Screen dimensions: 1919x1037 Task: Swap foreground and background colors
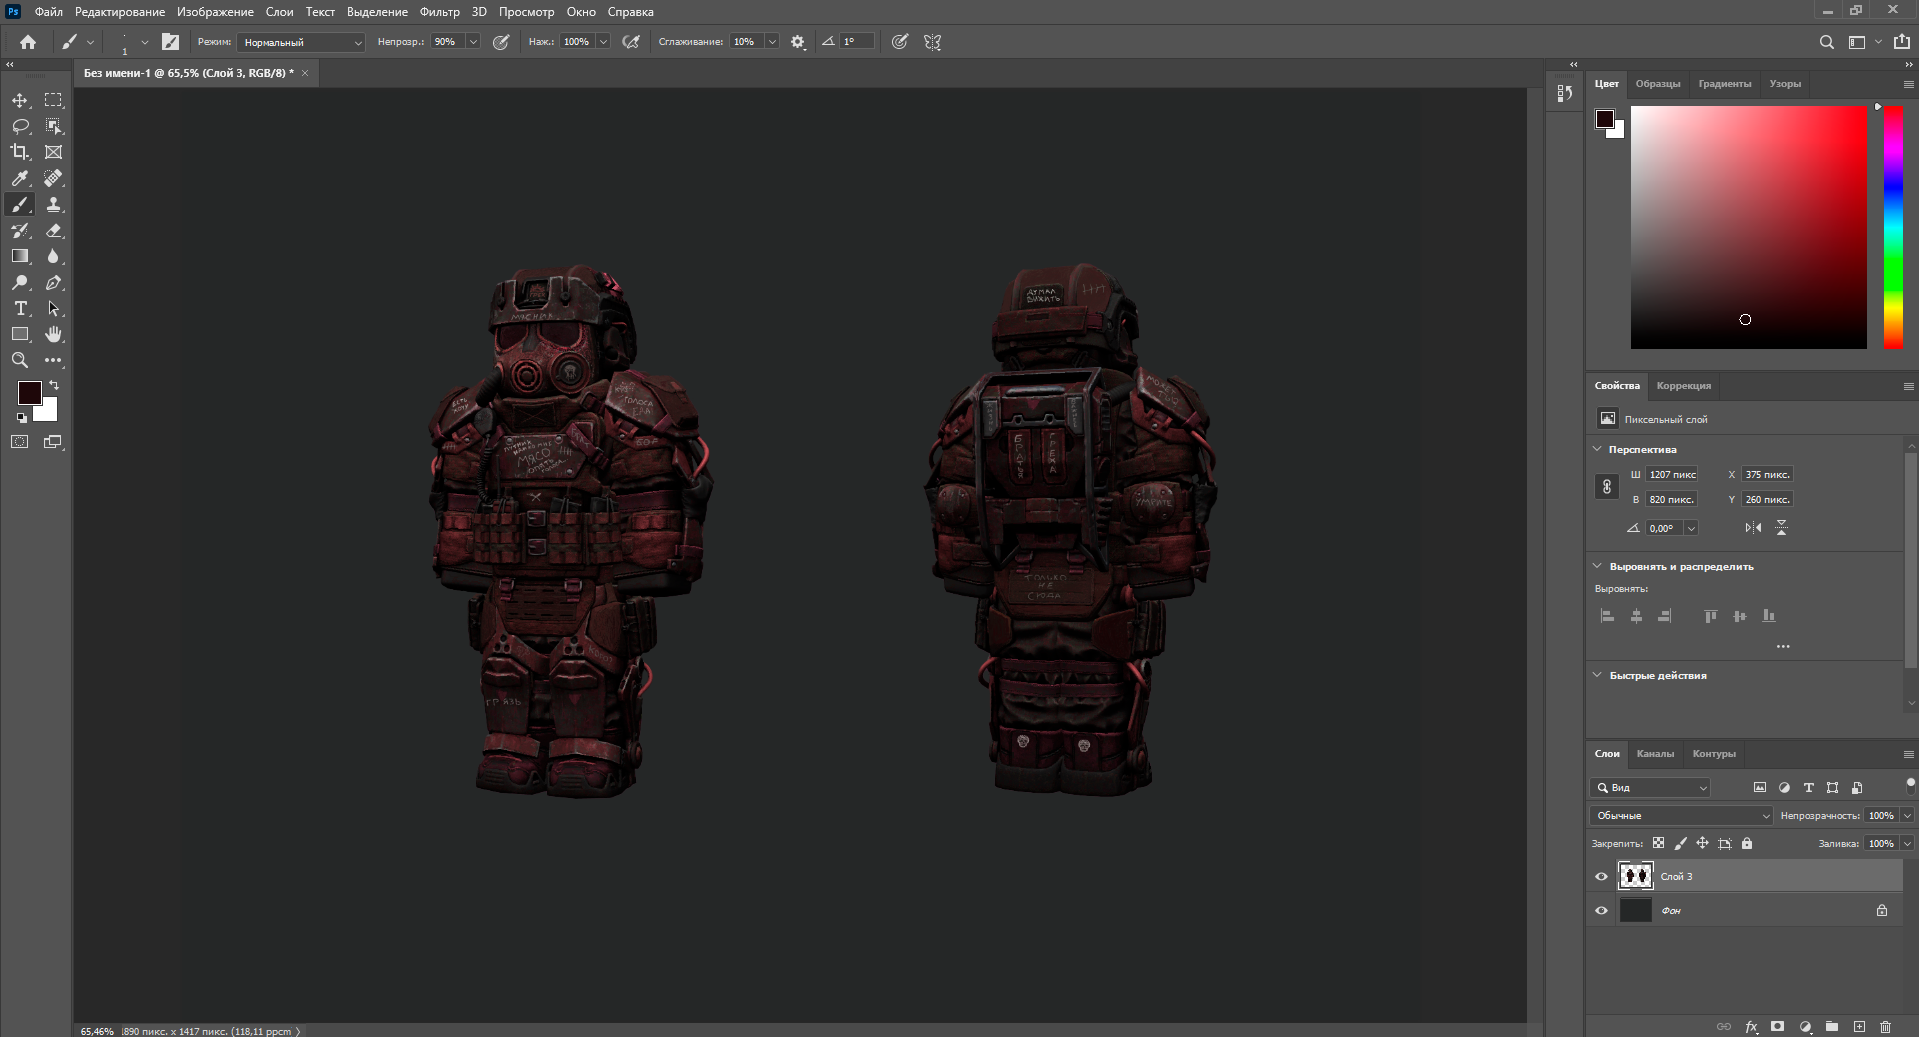[x=54, y=385]
